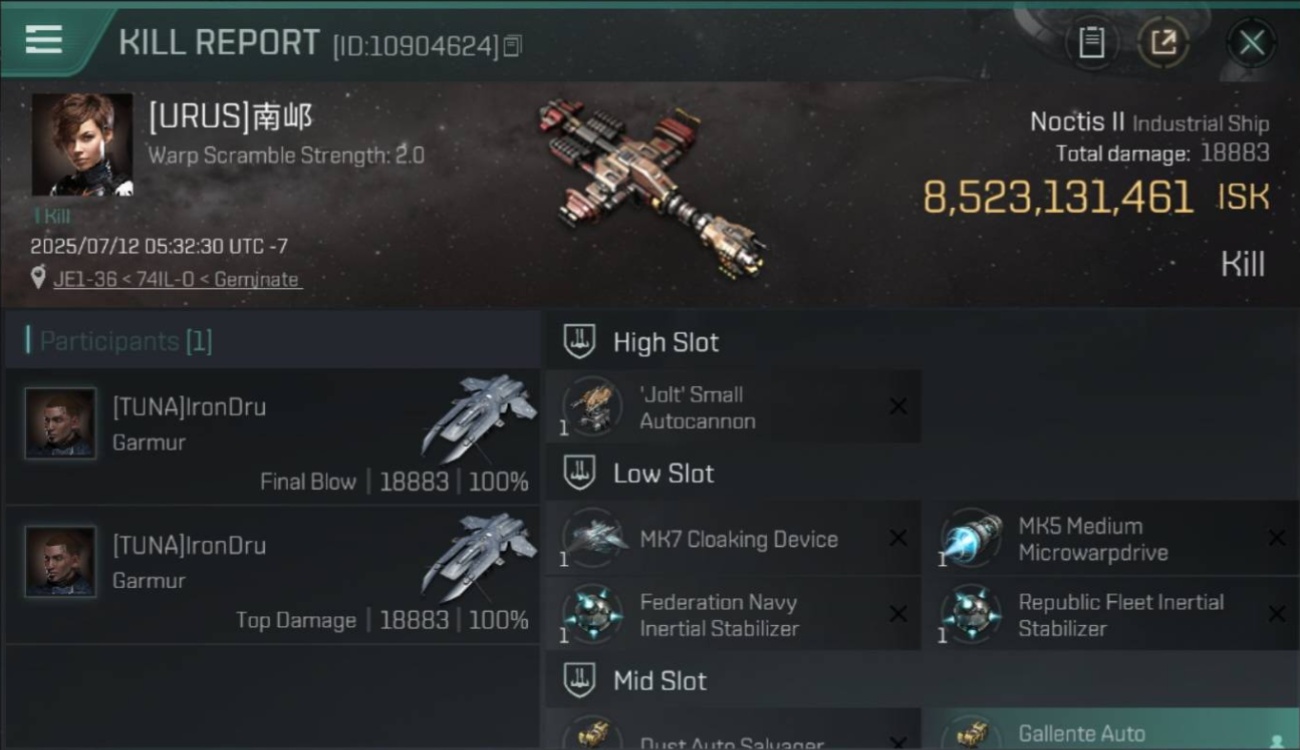
Task: Click the MK5 Medium Microwarpdrive icon
Action: (971, 539)
